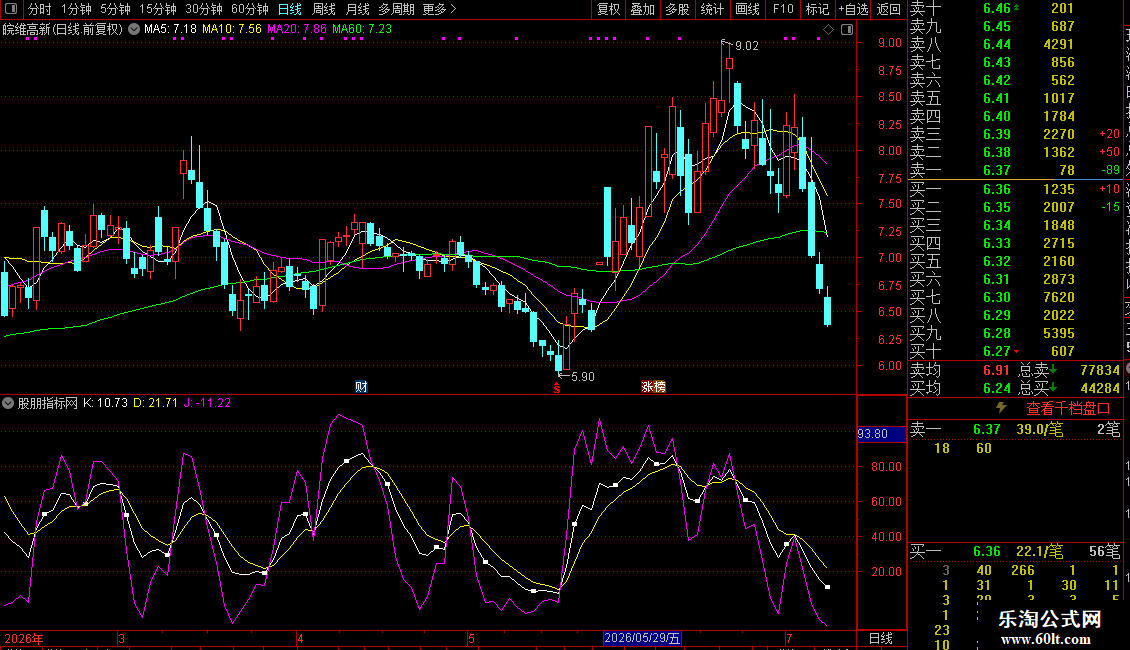
Task: Click the 总买 44284 total
Action: (x=1100, y=388)
